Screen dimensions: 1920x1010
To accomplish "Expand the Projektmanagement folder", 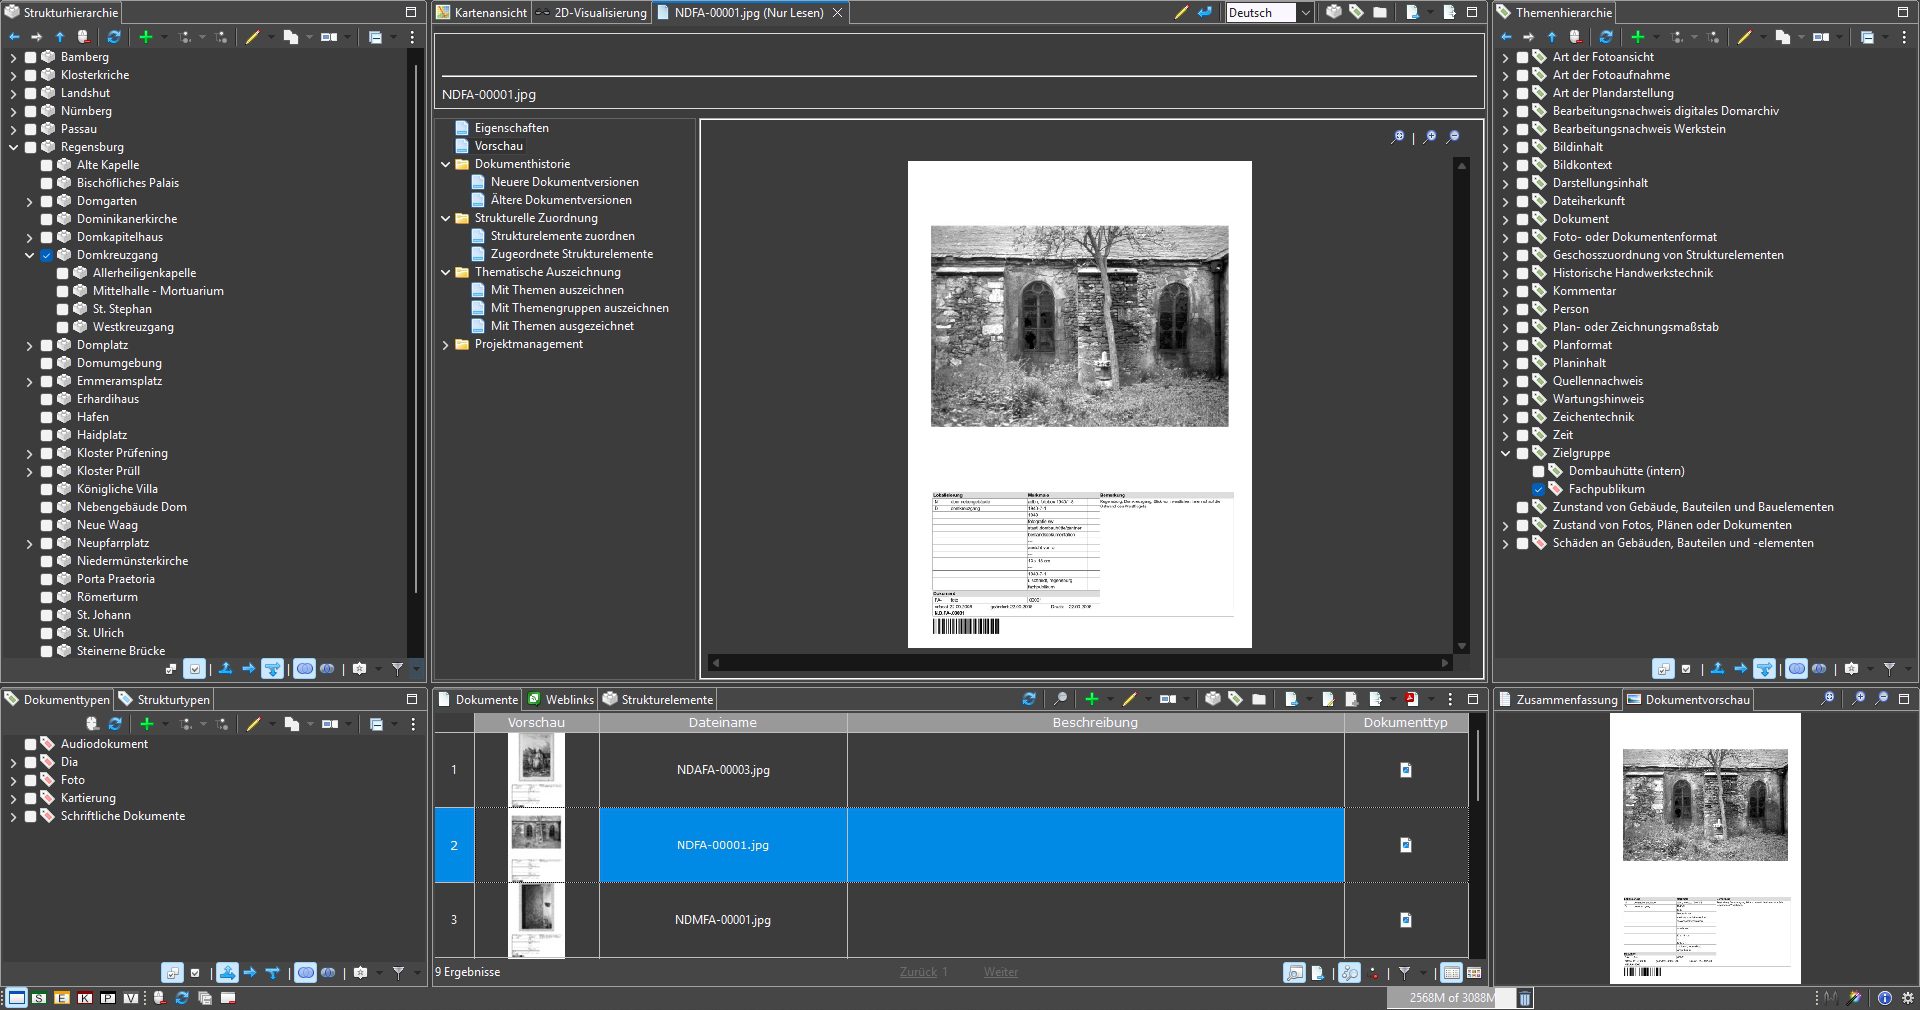I will [x=446, y=345].
